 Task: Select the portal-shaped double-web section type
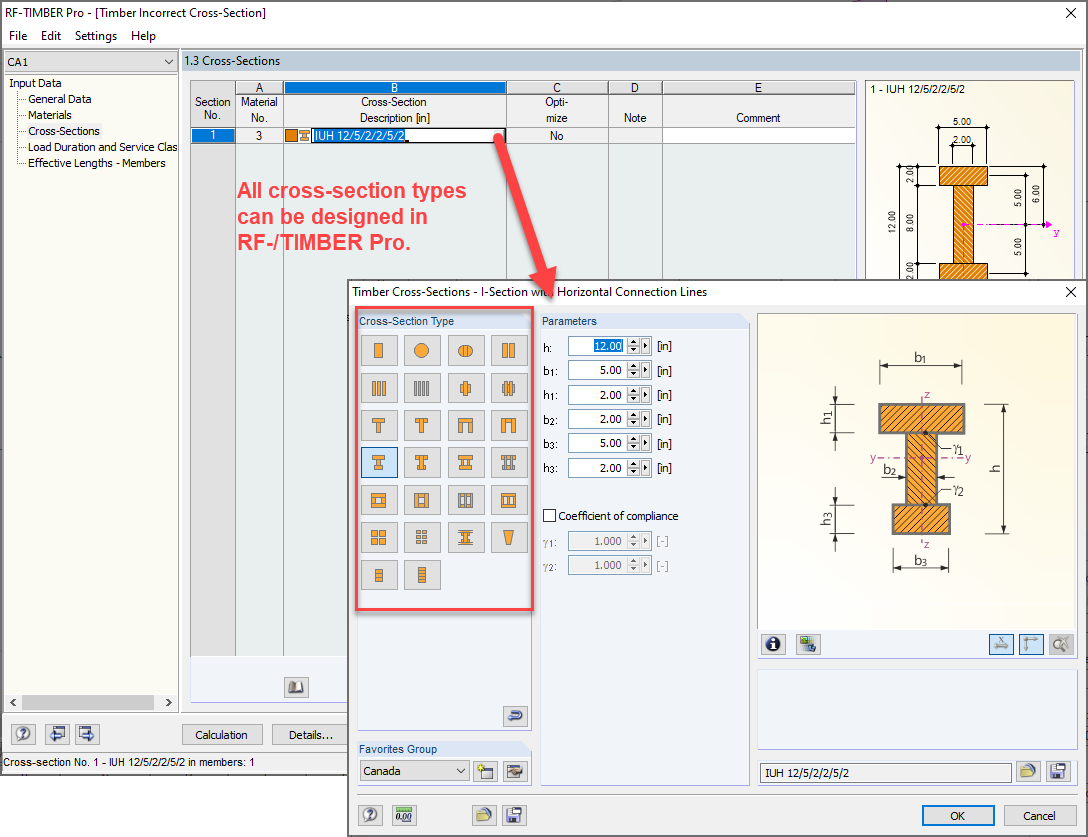coord(466,425)
